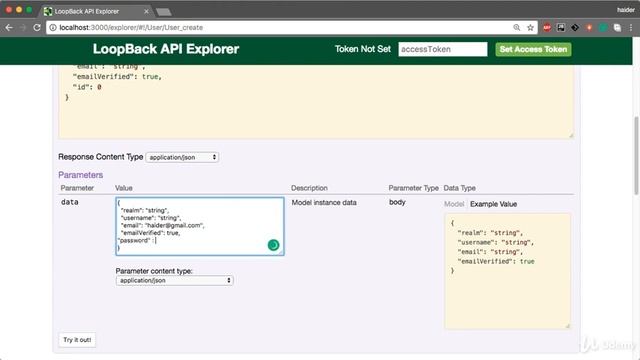The image size is (640, 360).
Task: Open a new browser tab
Action: (164, 12)
